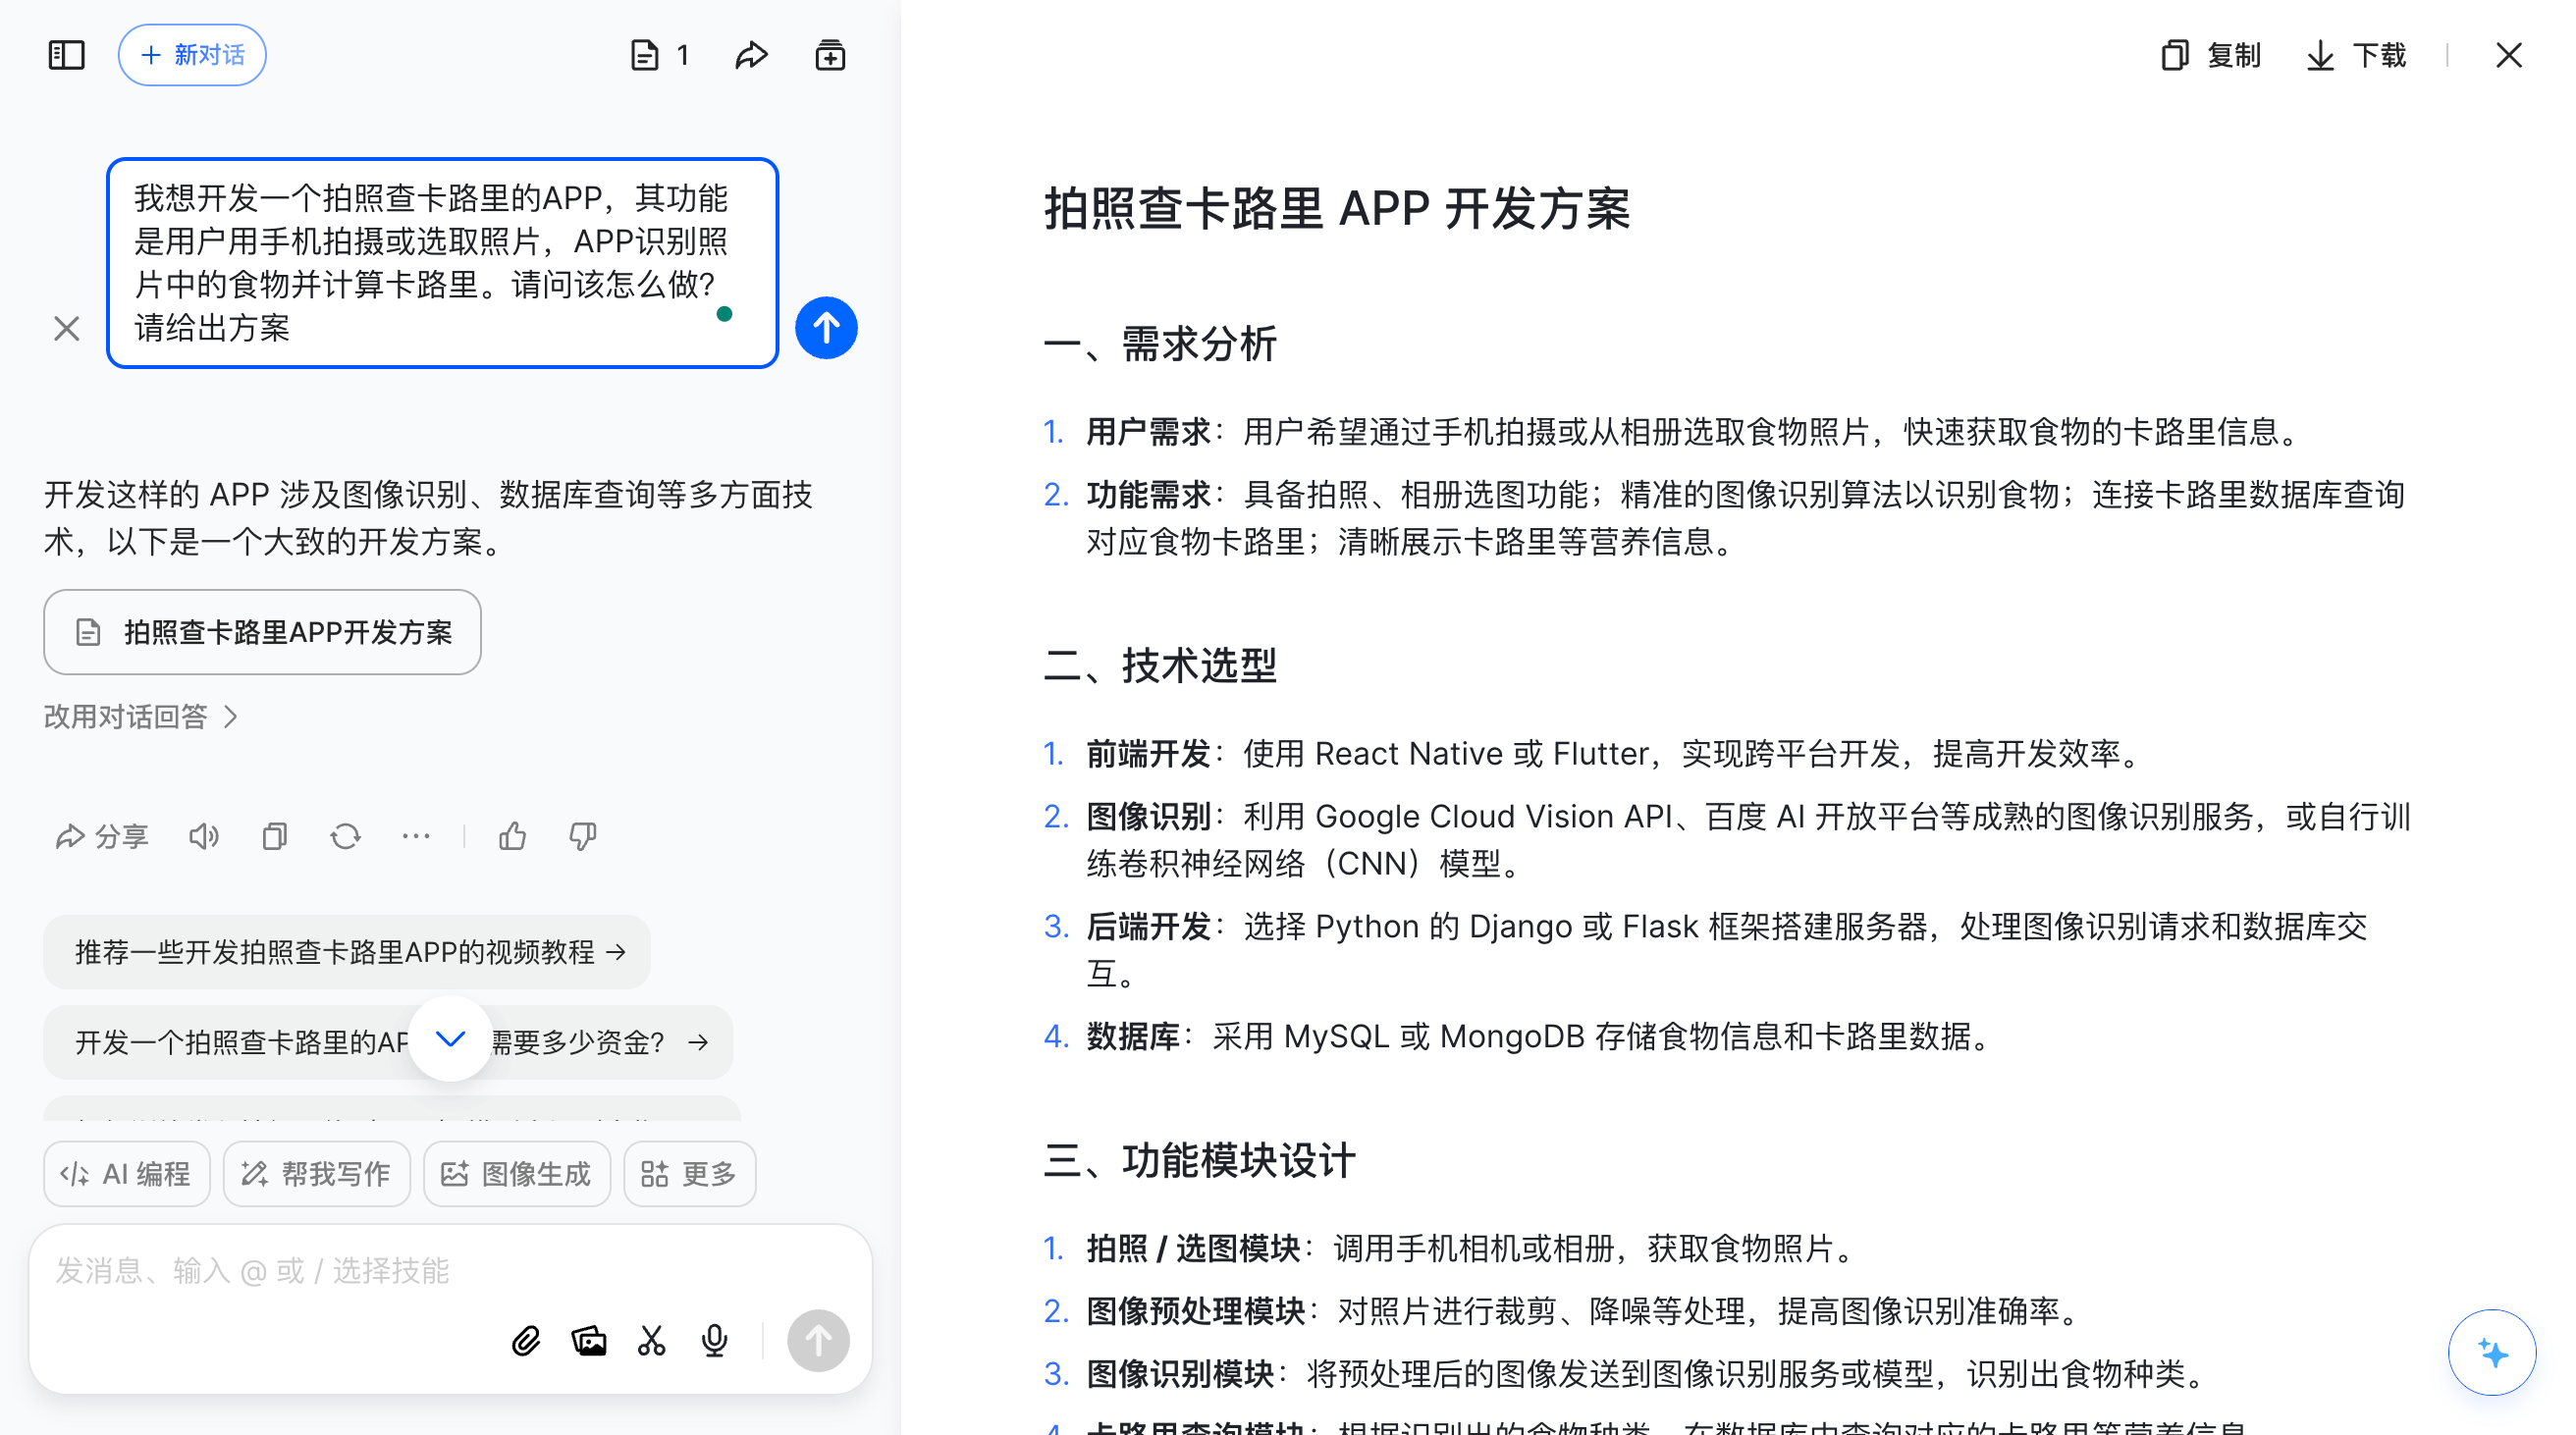2576x1435 pixels.
Task: Download the document via the 下载 button
Action: pos(2357,55)
